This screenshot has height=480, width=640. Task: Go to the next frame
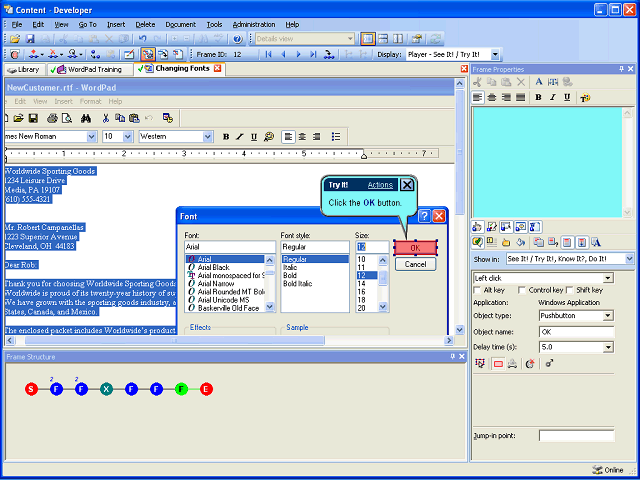[298, 54]
